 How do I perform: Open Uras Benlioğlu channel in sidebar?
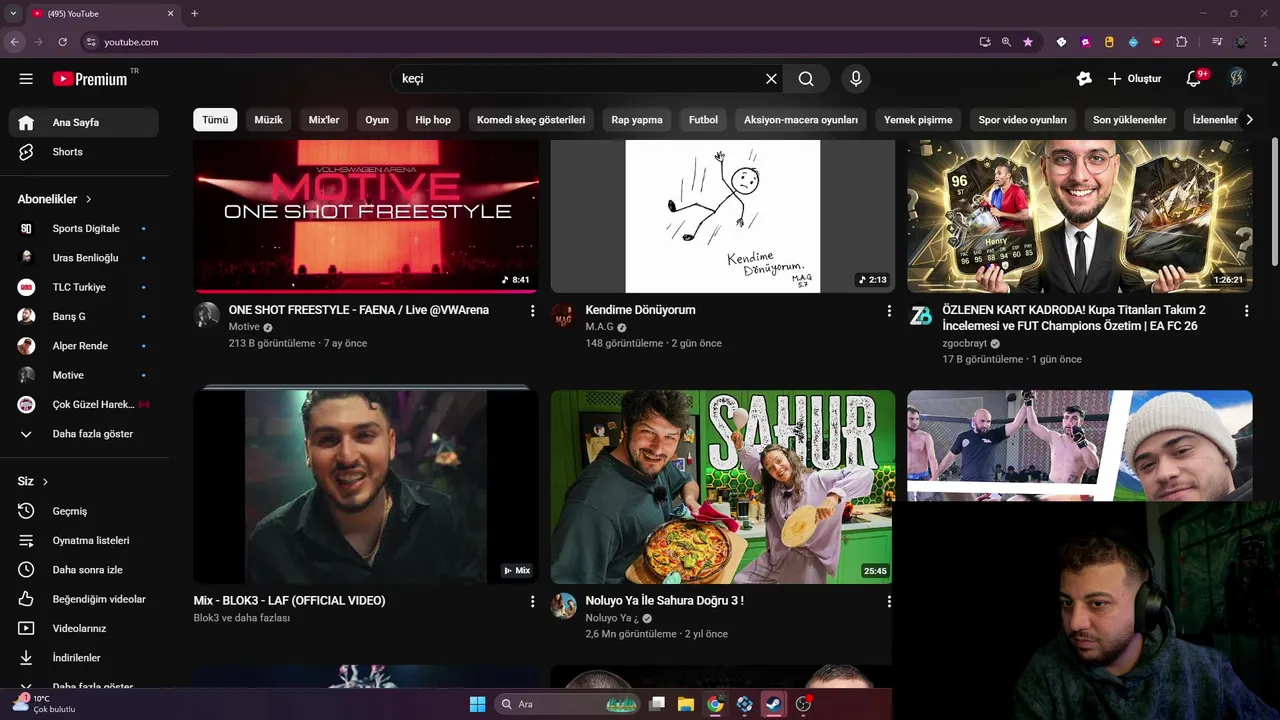pos(84,258)
